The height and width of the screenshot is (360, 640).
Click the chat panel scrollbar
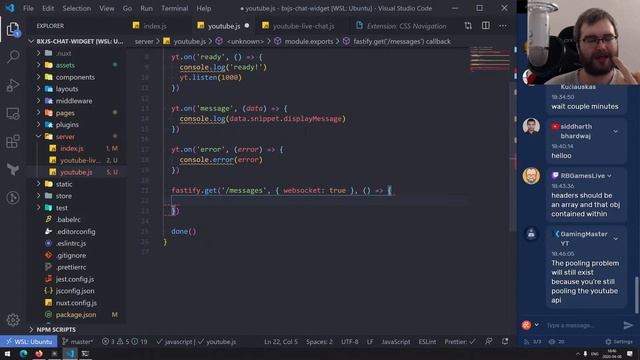[636, 295]
